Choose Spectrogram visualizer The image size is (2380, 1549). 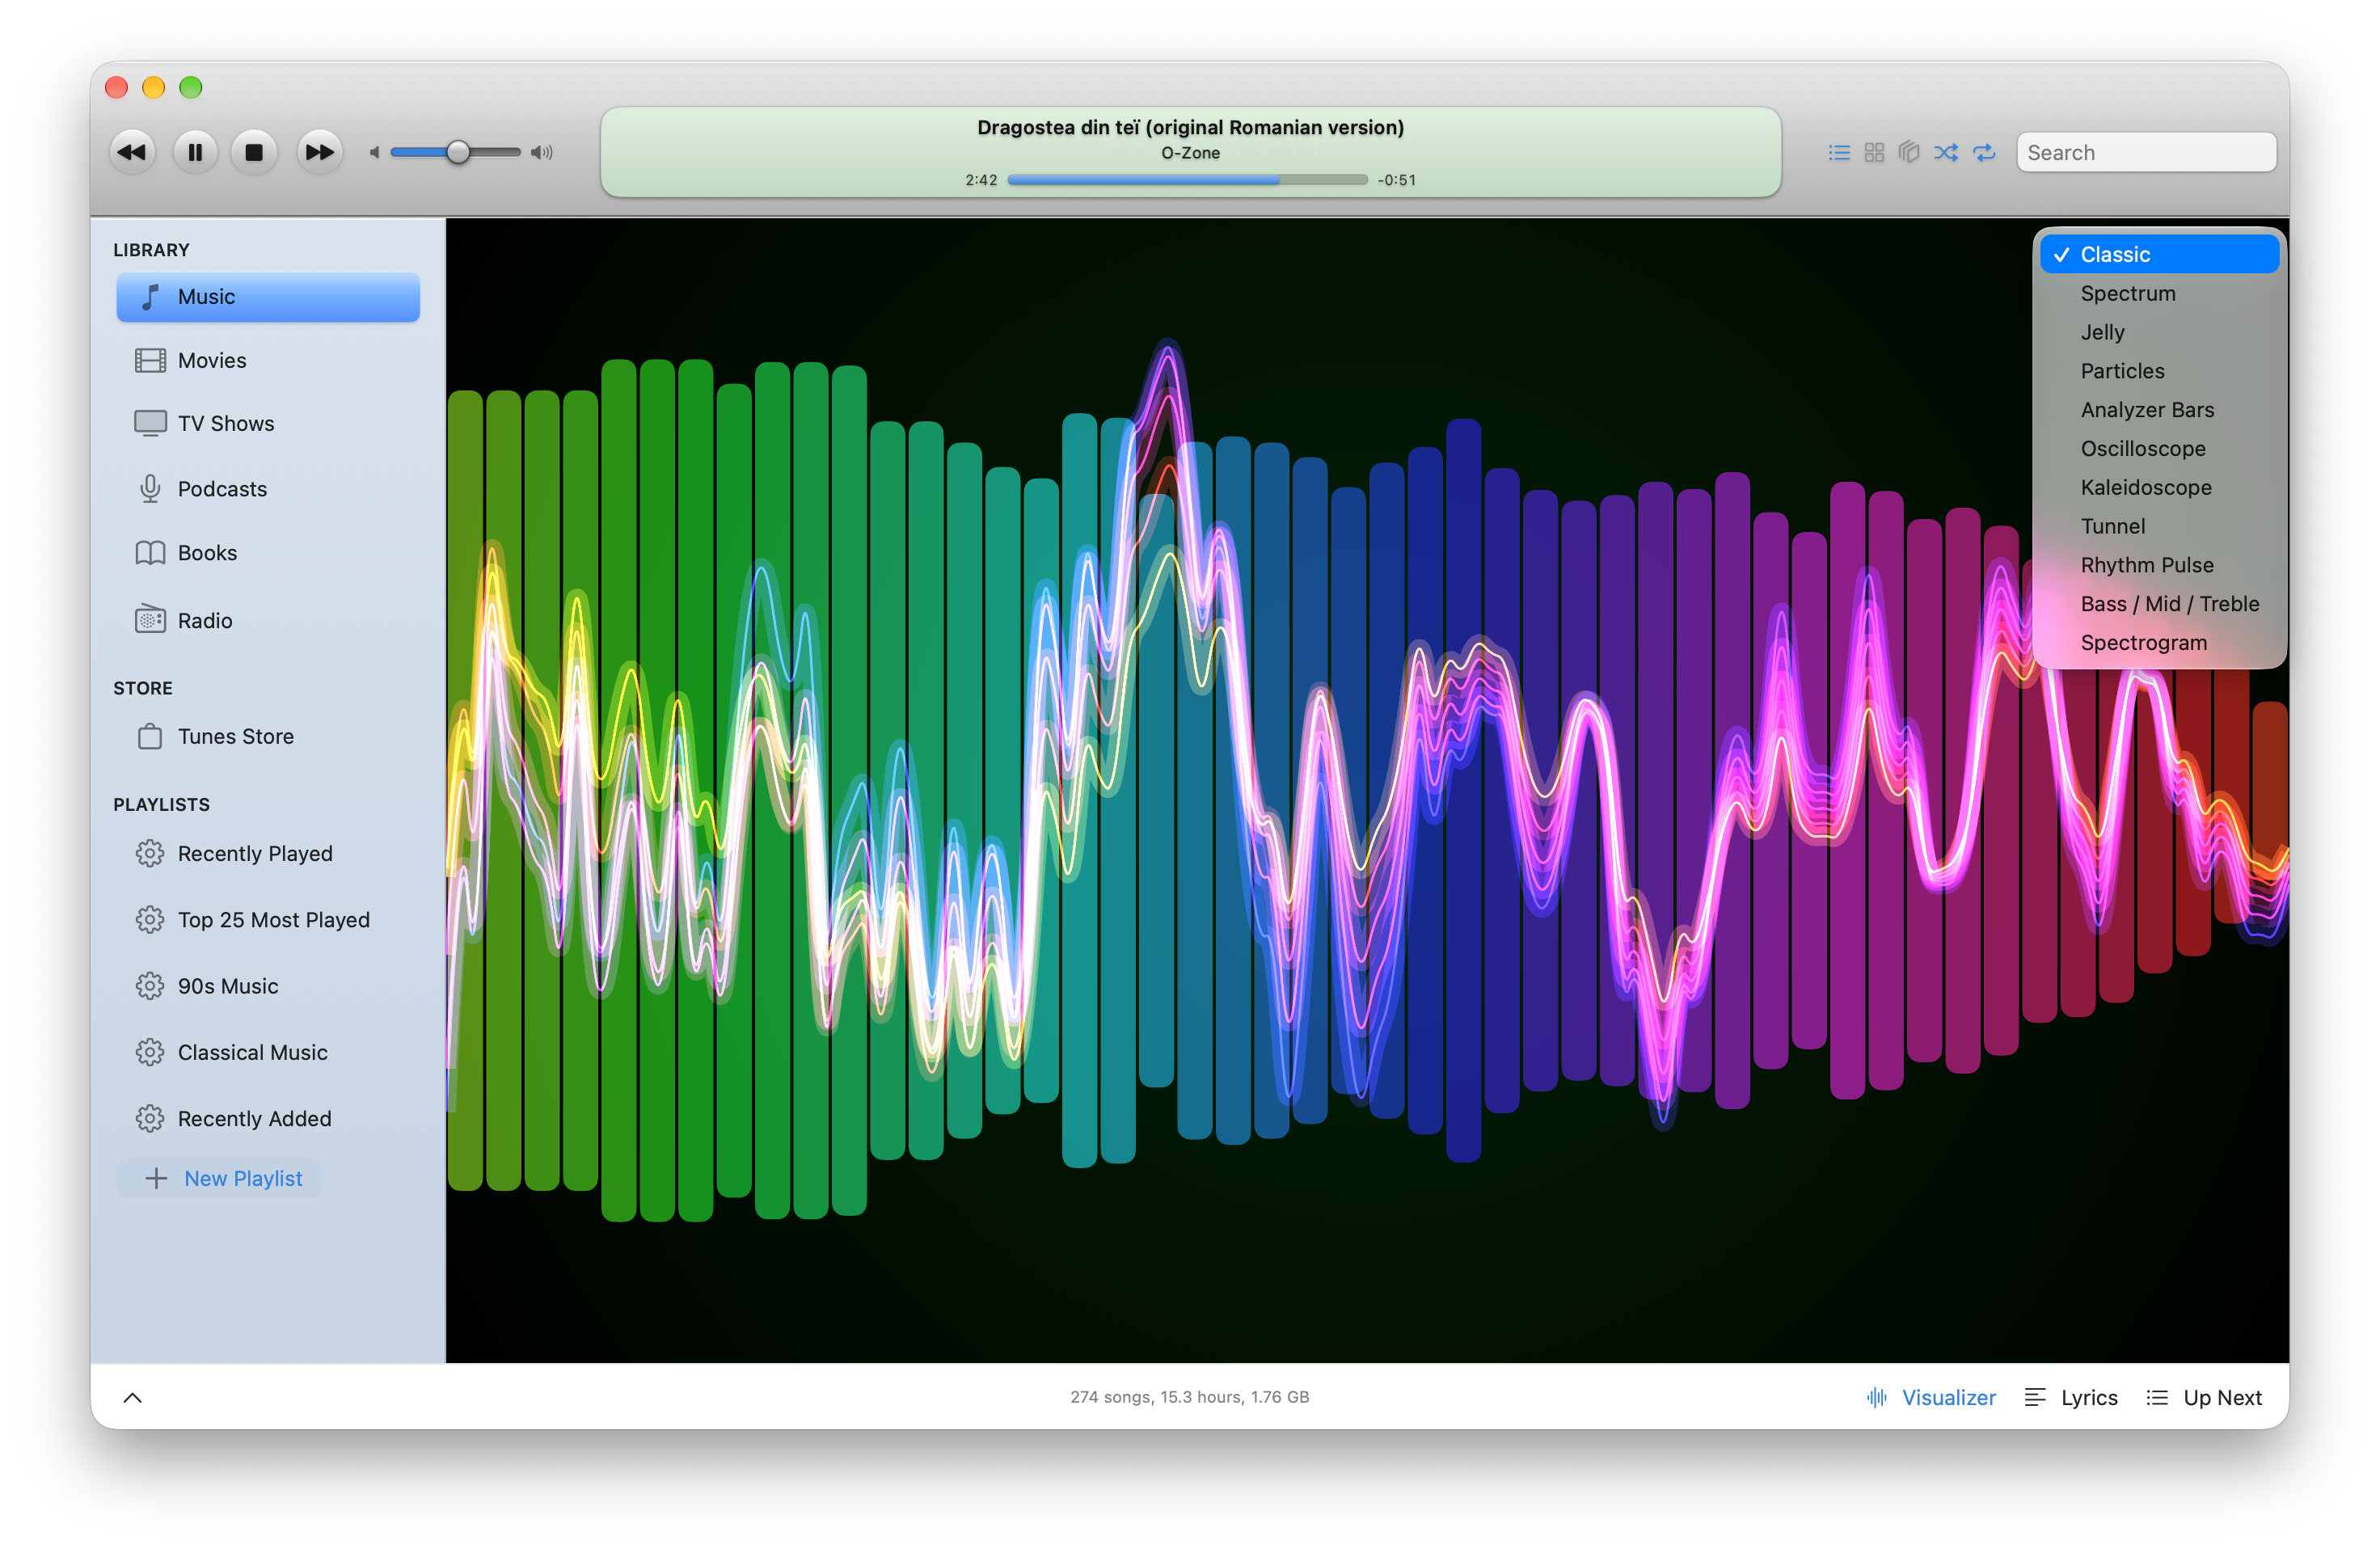2159,642
